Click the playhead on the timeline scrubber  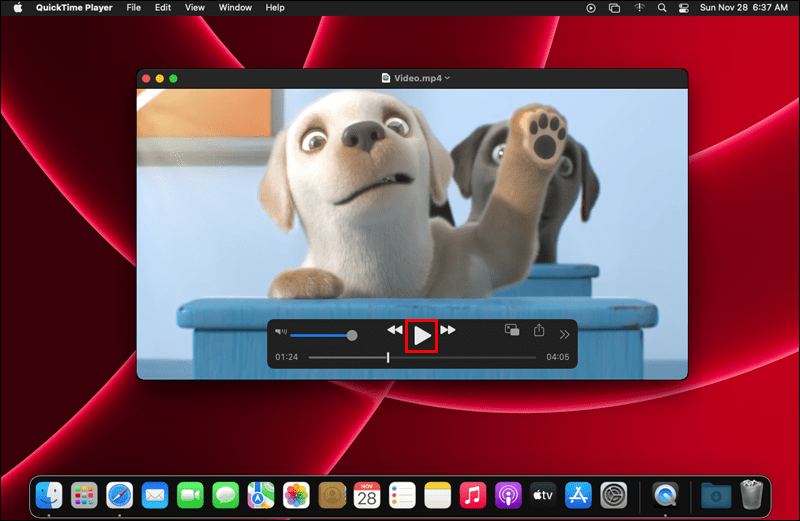coord(388,357)
